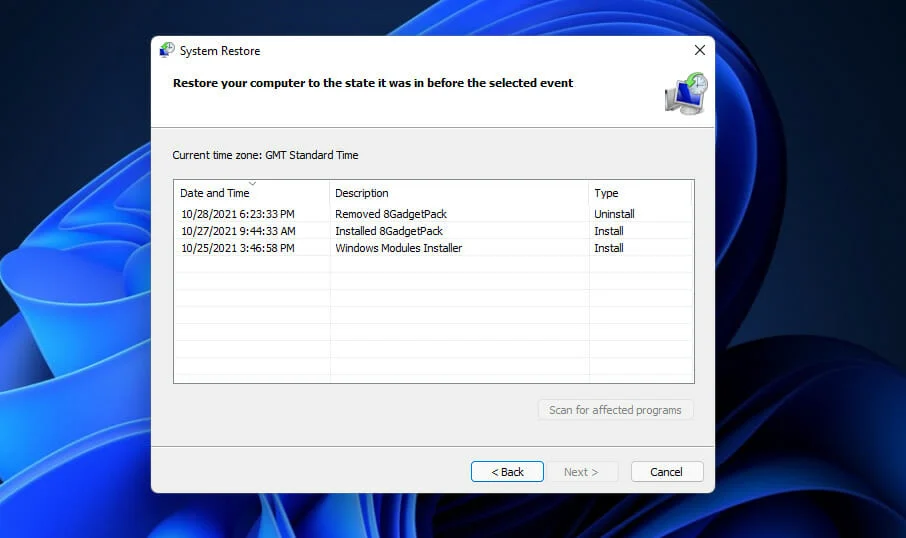The width and height of the screenshot is (906, 538).
Task: Click the Next button
Action: point(581,472)
